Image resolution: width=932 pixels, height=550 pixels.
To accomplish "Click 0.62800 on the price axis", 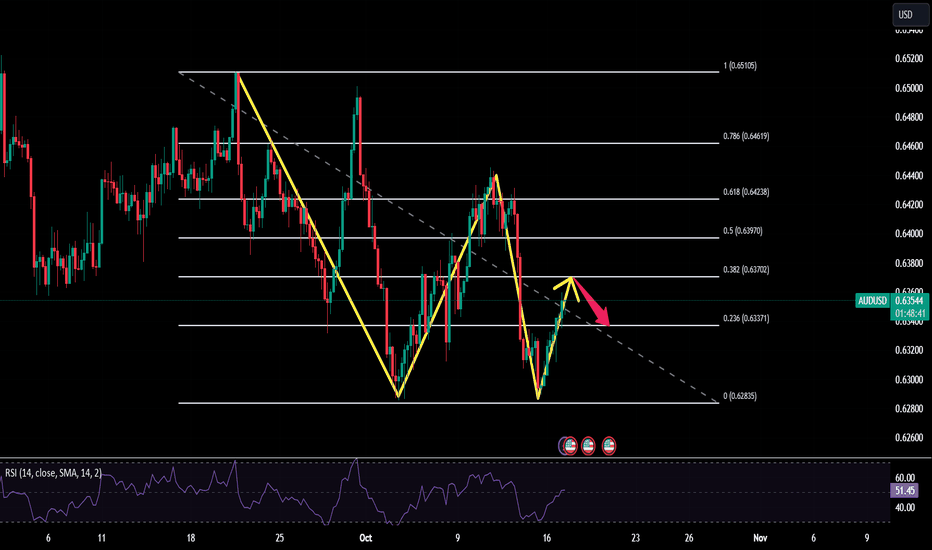I will coord(909,409).
